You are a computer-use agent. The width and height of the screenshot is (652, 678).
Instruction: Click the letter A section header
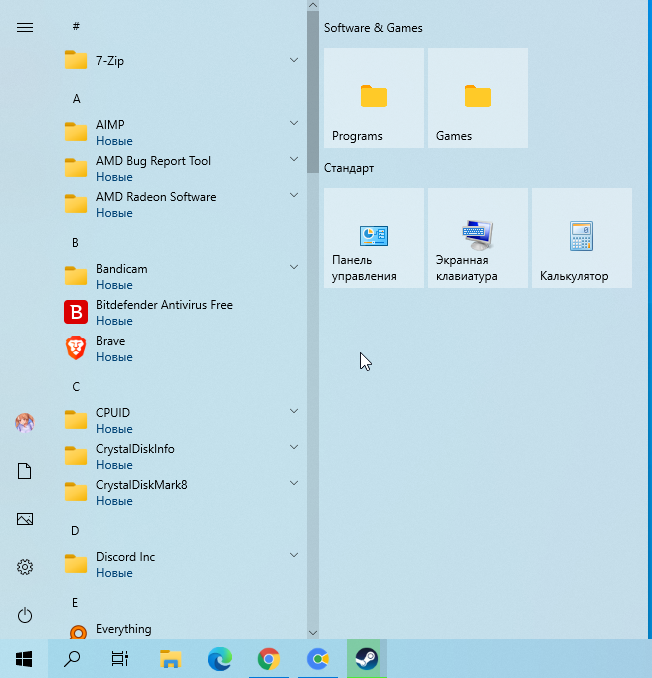(x=77, y=99)
